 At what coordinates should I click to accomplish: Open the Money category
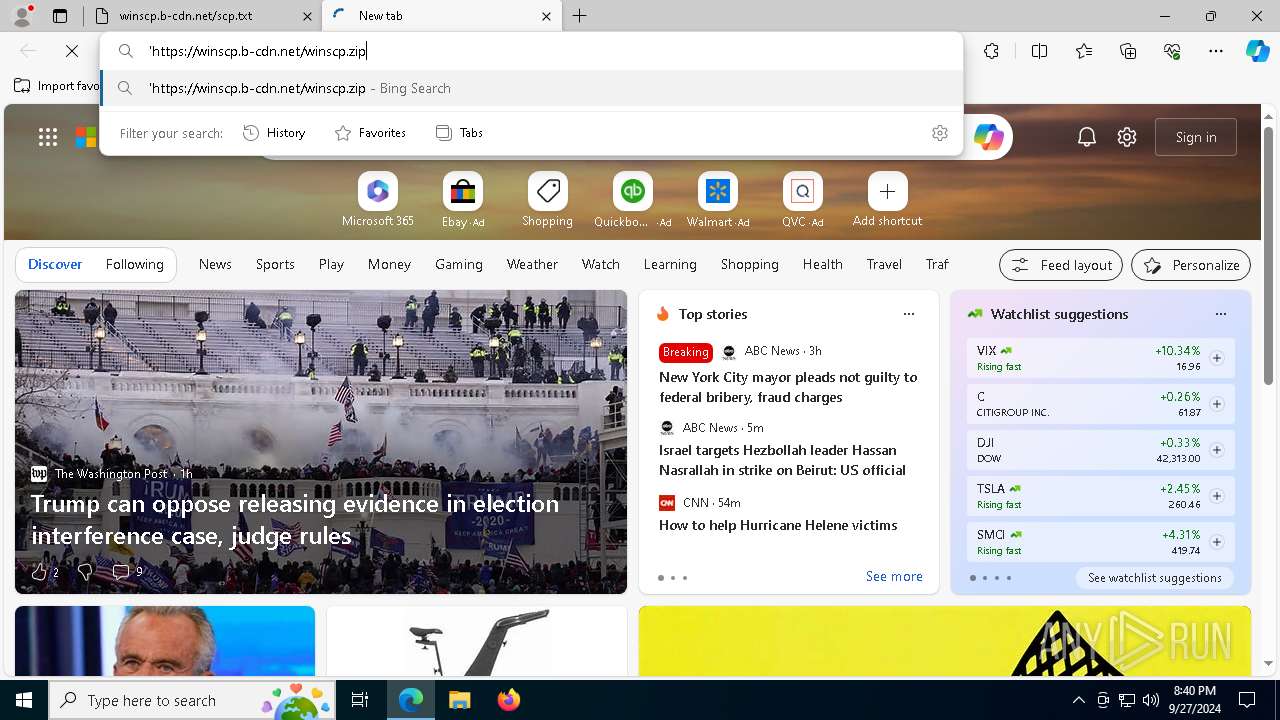tap(389, 264)
